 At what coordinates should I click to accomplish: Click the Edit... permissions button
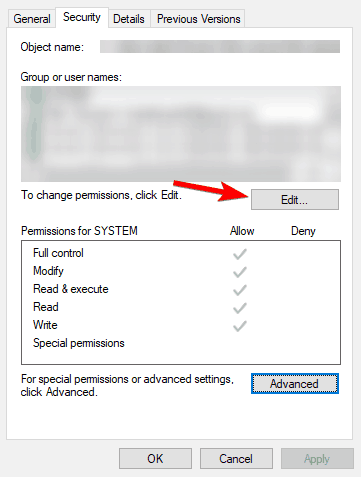[295, 200]
